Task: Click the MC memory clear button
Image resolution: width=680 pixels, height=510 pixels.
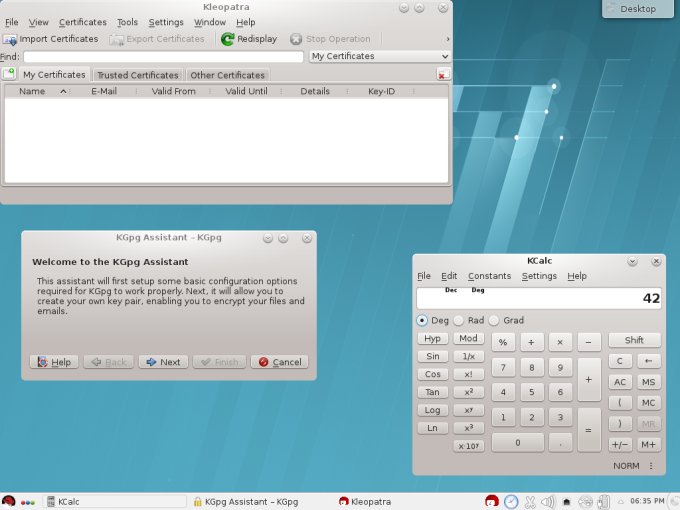Action: point(649,403)
